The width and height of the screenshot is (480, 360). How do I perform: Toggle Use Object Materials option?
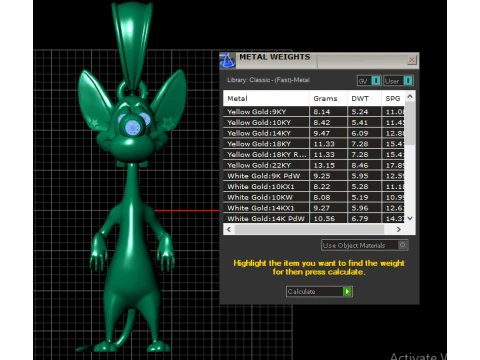click(365, 245)
